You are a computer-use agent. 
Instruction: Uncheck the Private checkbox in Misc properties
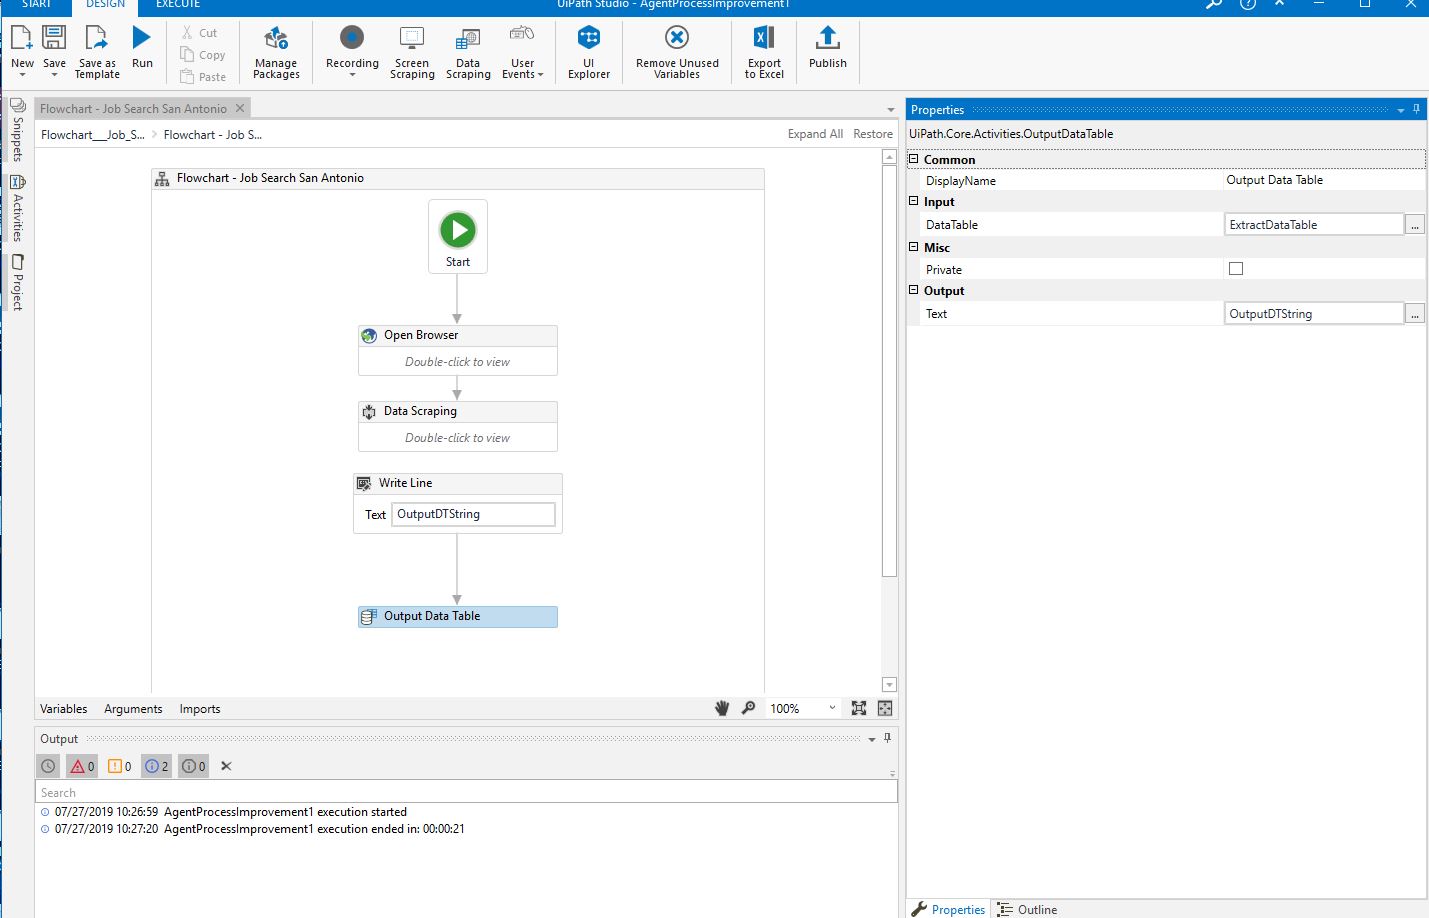point(1236,268)
